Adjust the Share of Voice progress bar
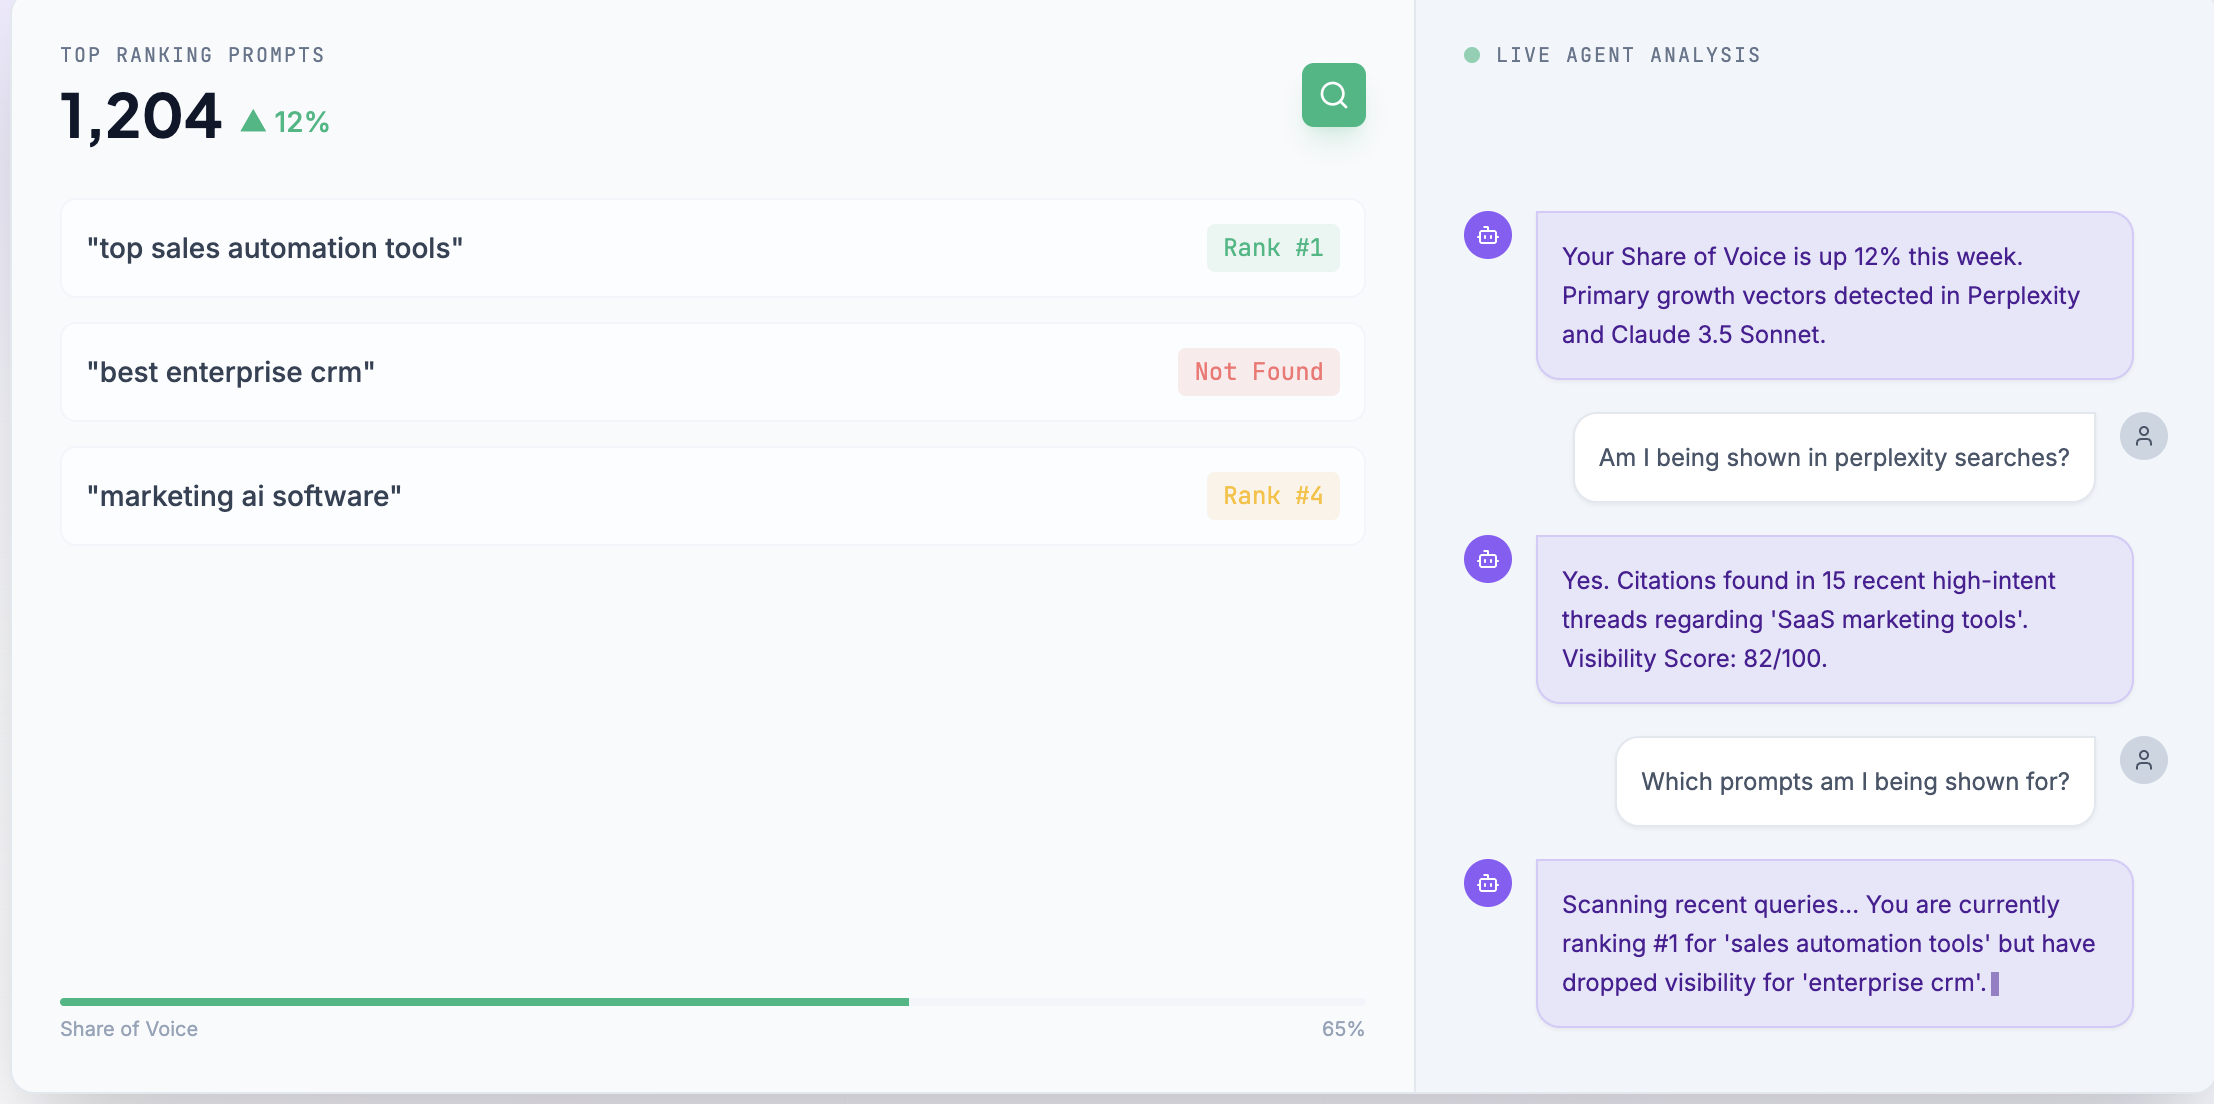2214x1104 pixels. pos(712,1000)
